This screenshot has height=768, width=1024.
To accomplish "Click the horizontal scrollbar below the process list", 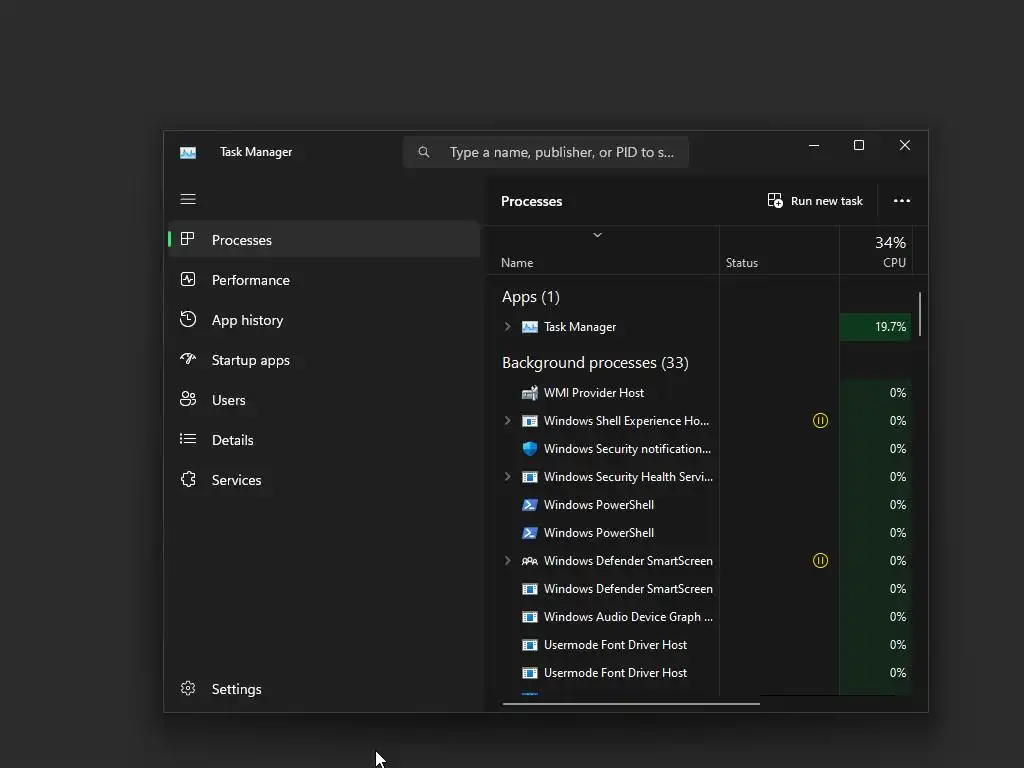I will tap(631, 703).
